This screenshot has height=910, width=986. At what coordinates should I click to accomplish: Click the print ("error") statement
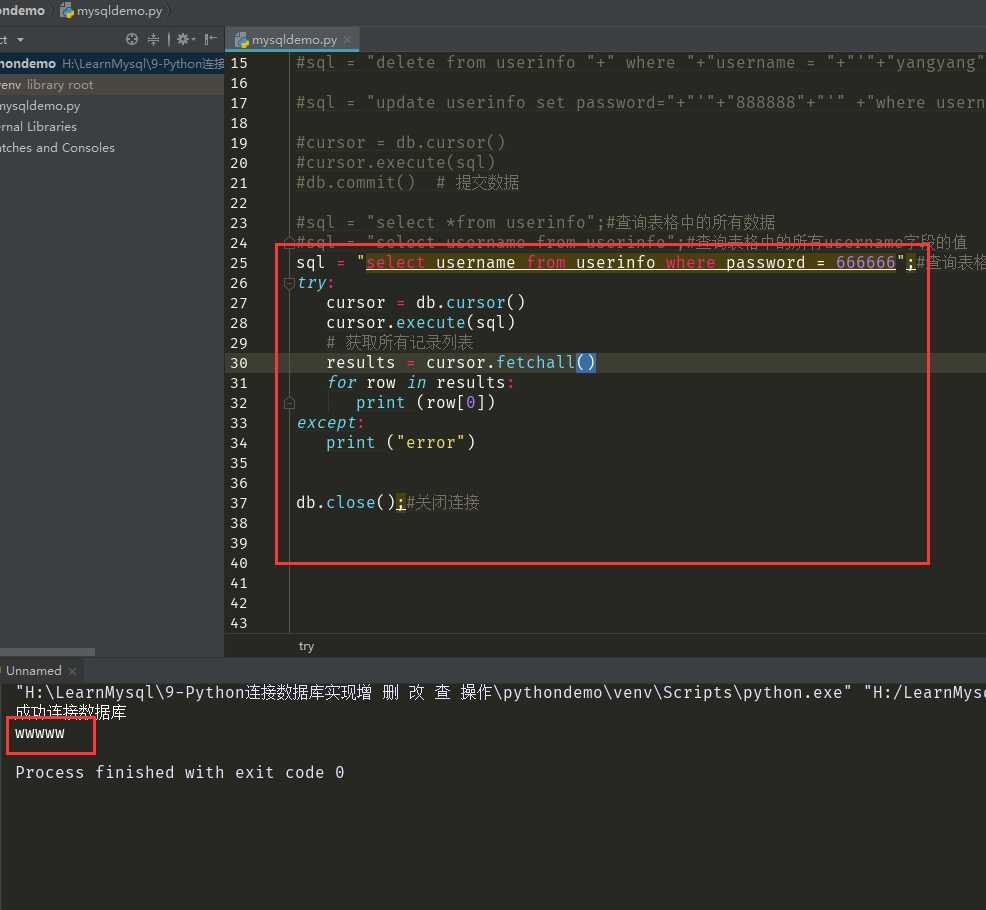tap(401, 443)
